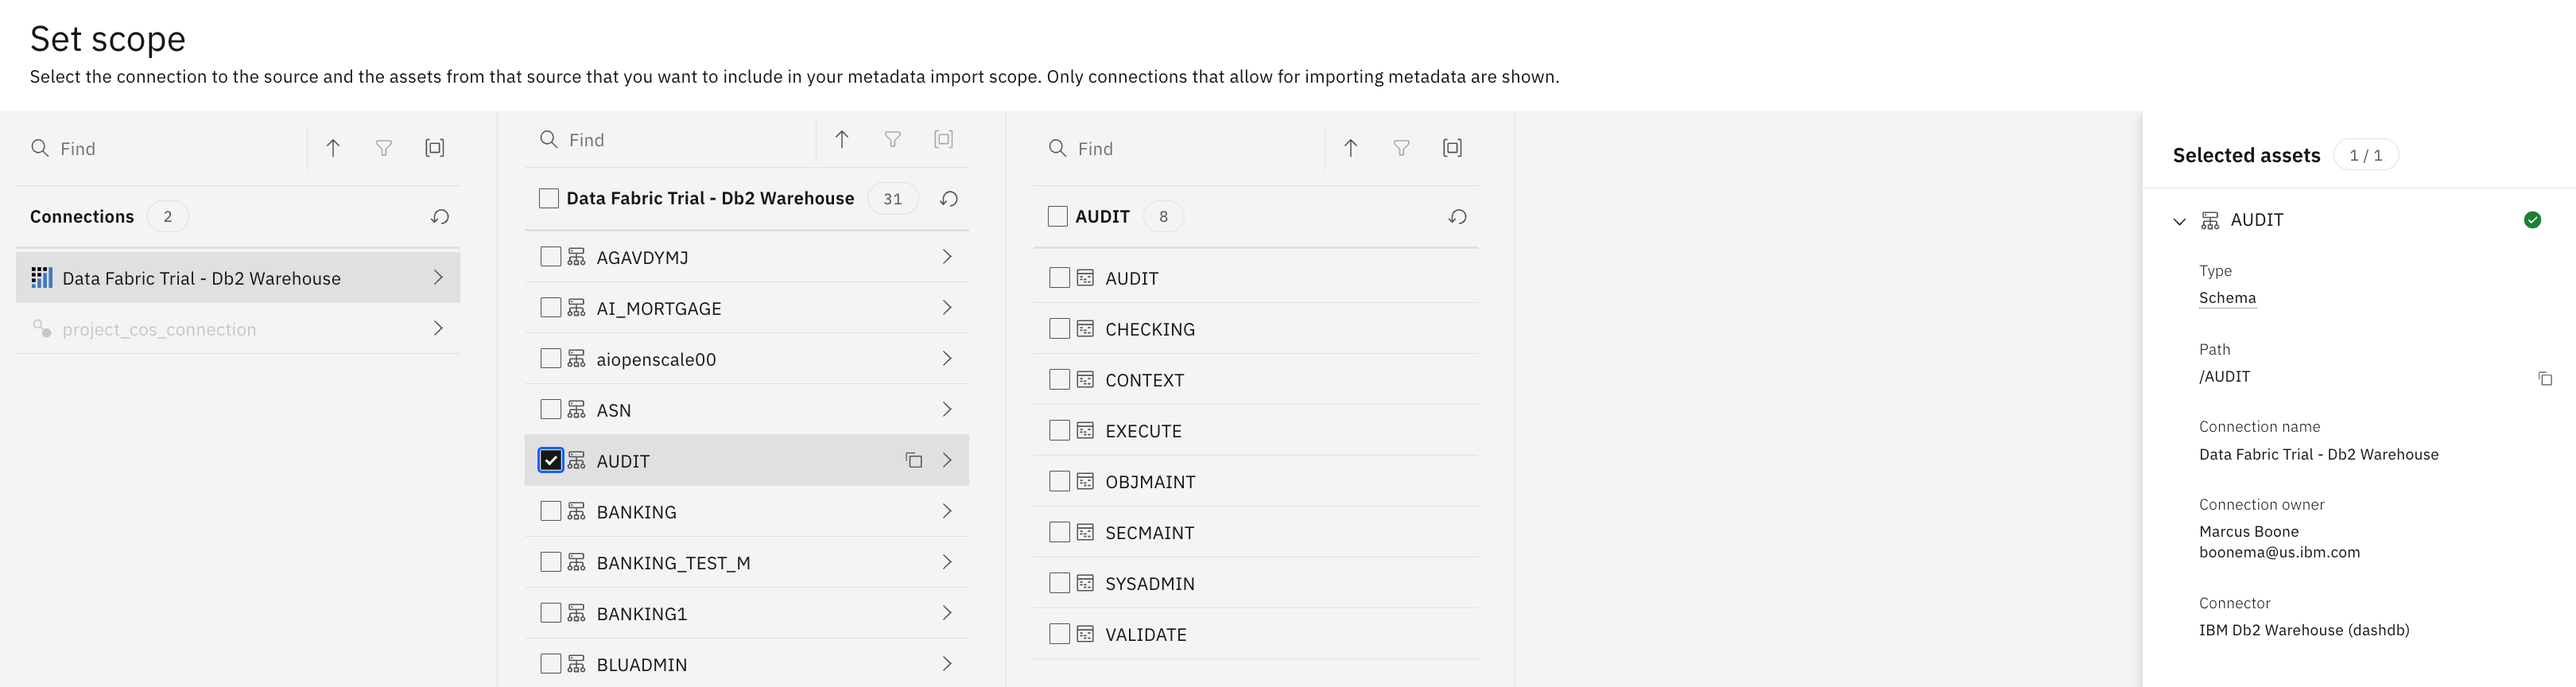2576x687 pixels.
Task: Select the Data Fabric Trial - Db2 Warehouse connection
Action: point(201,278)
